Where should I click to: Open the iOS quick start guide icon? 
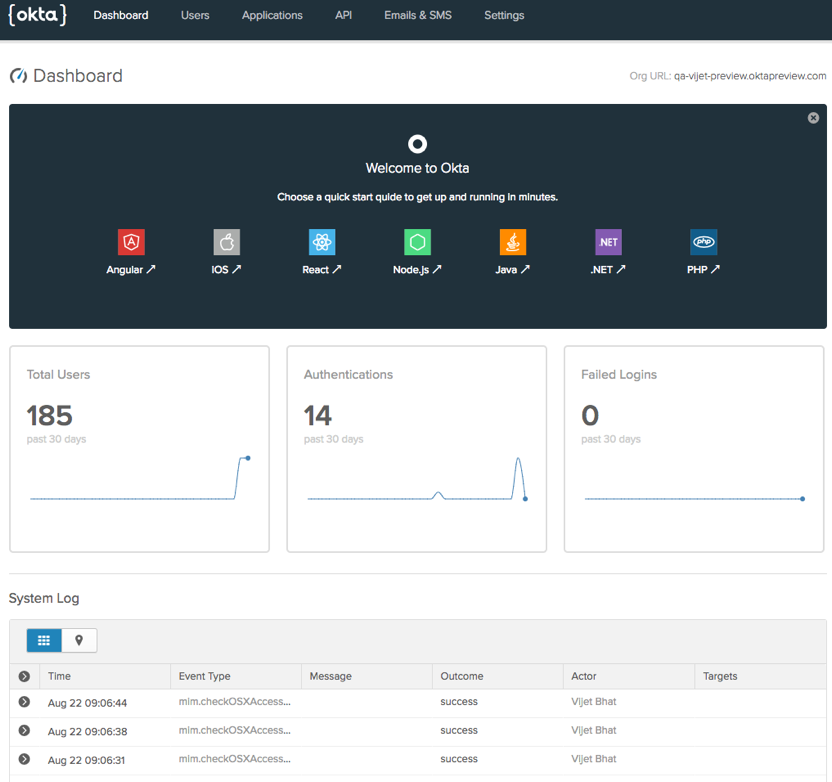tap(227, 242)
